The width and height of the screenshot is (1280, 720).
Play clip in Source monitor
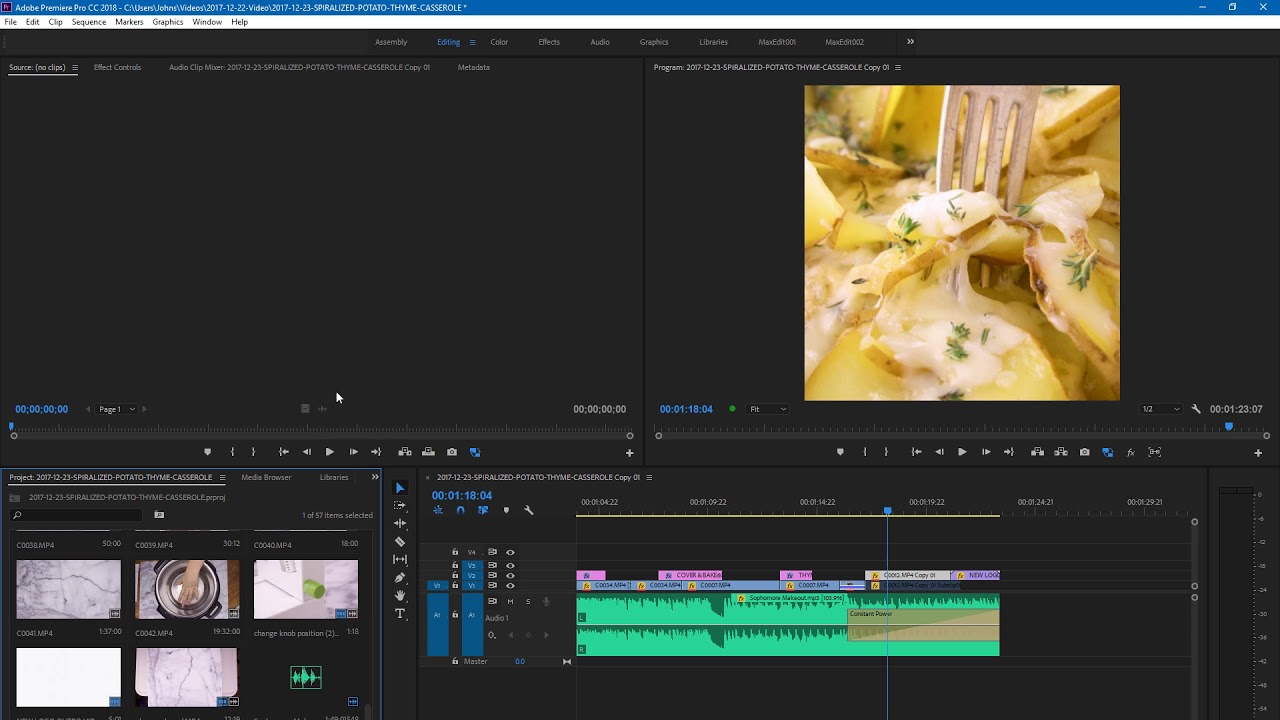[x=329, y=452]
